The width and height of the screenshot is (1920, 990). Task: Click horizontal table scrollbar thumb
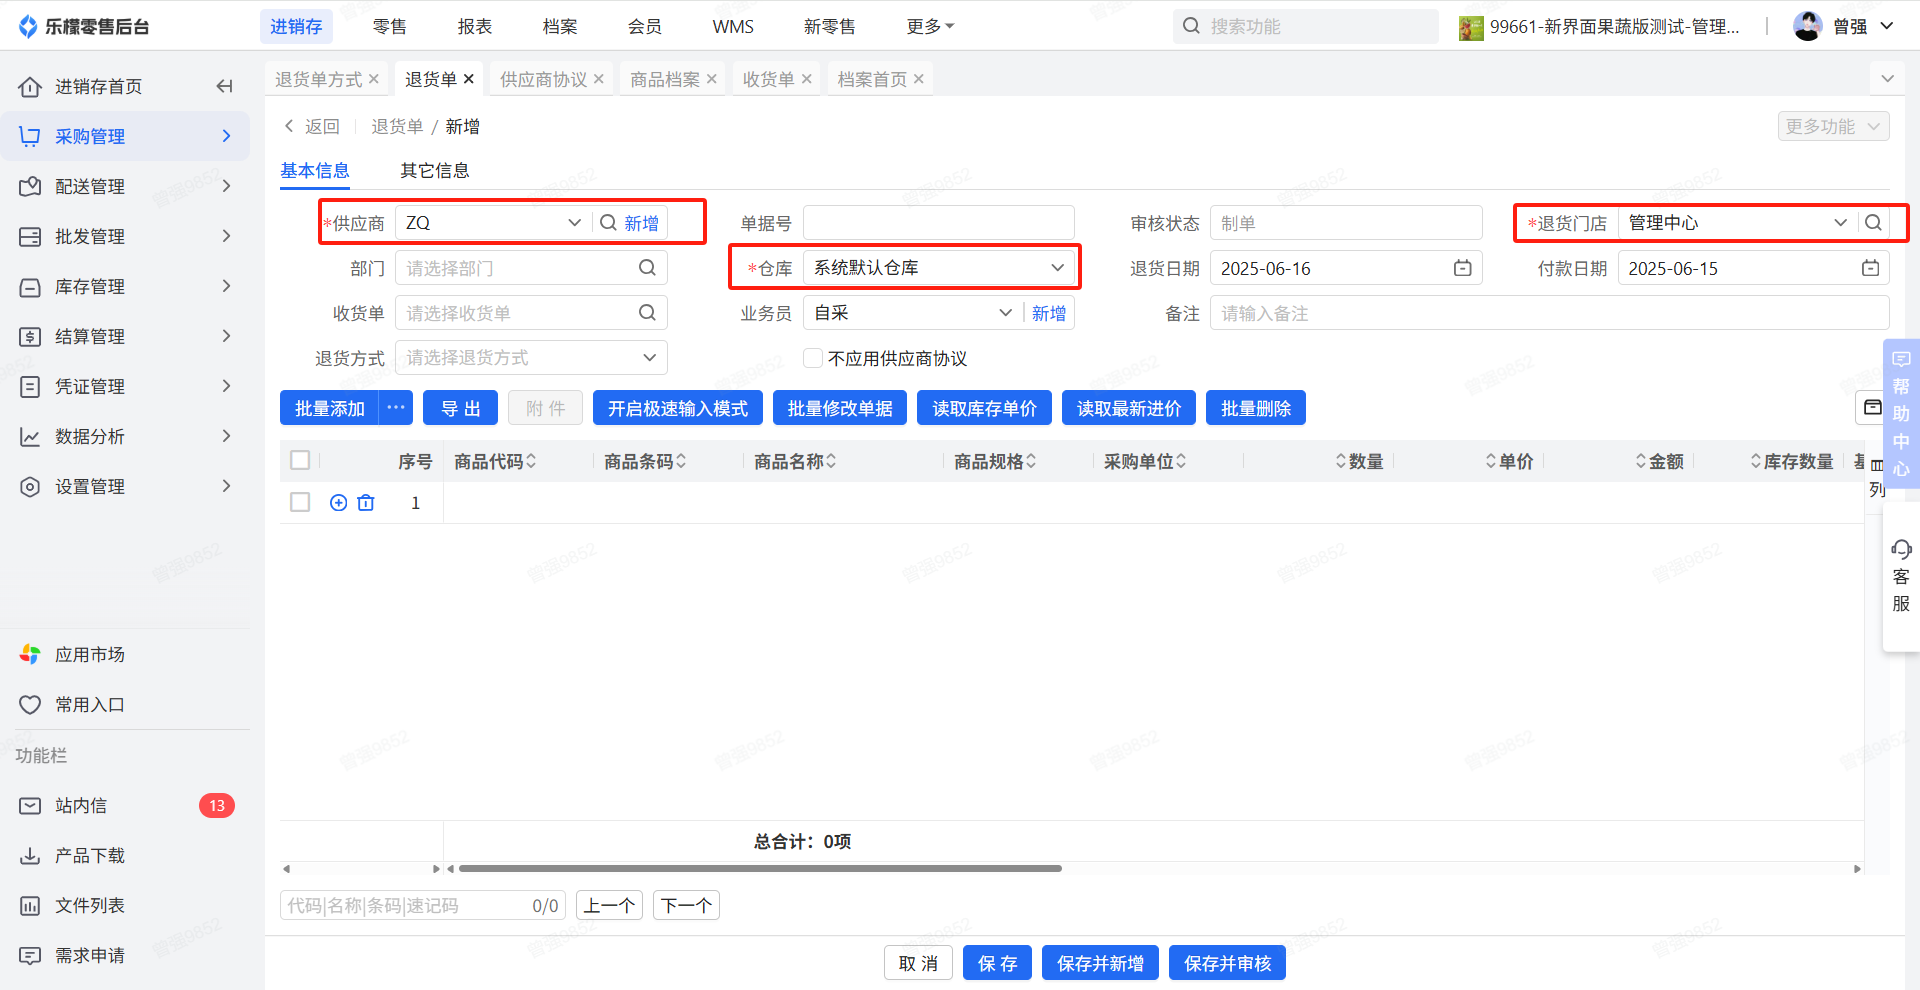click(x=760, y=869)
